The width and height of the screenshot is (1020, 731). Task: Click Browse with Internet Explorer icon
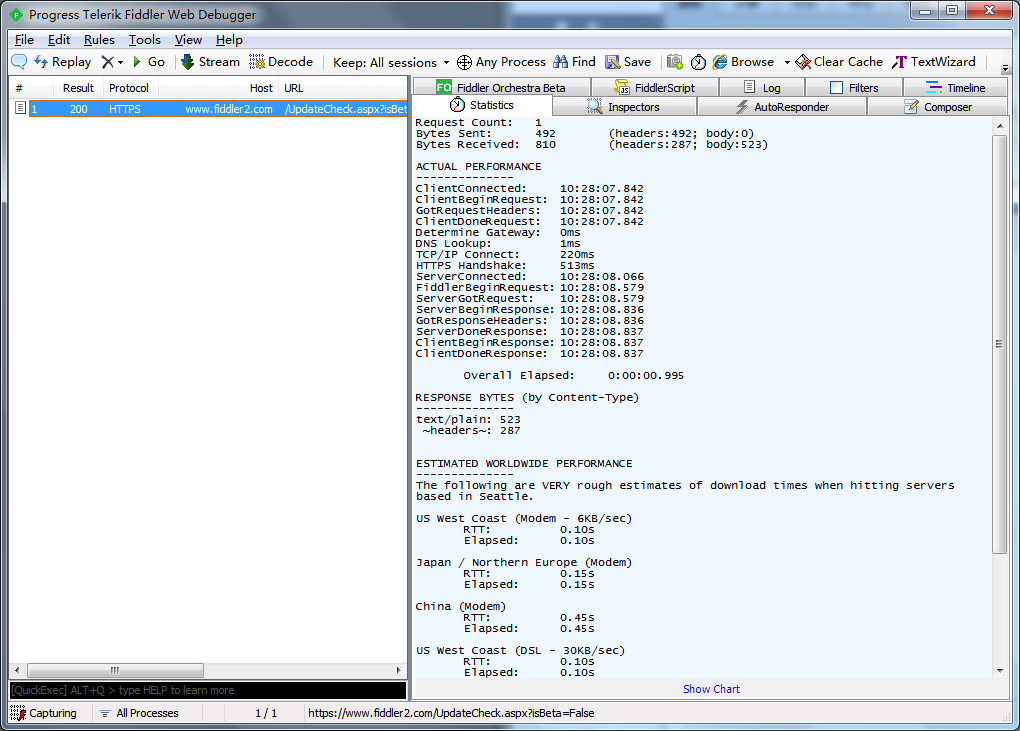coord(743,62)
